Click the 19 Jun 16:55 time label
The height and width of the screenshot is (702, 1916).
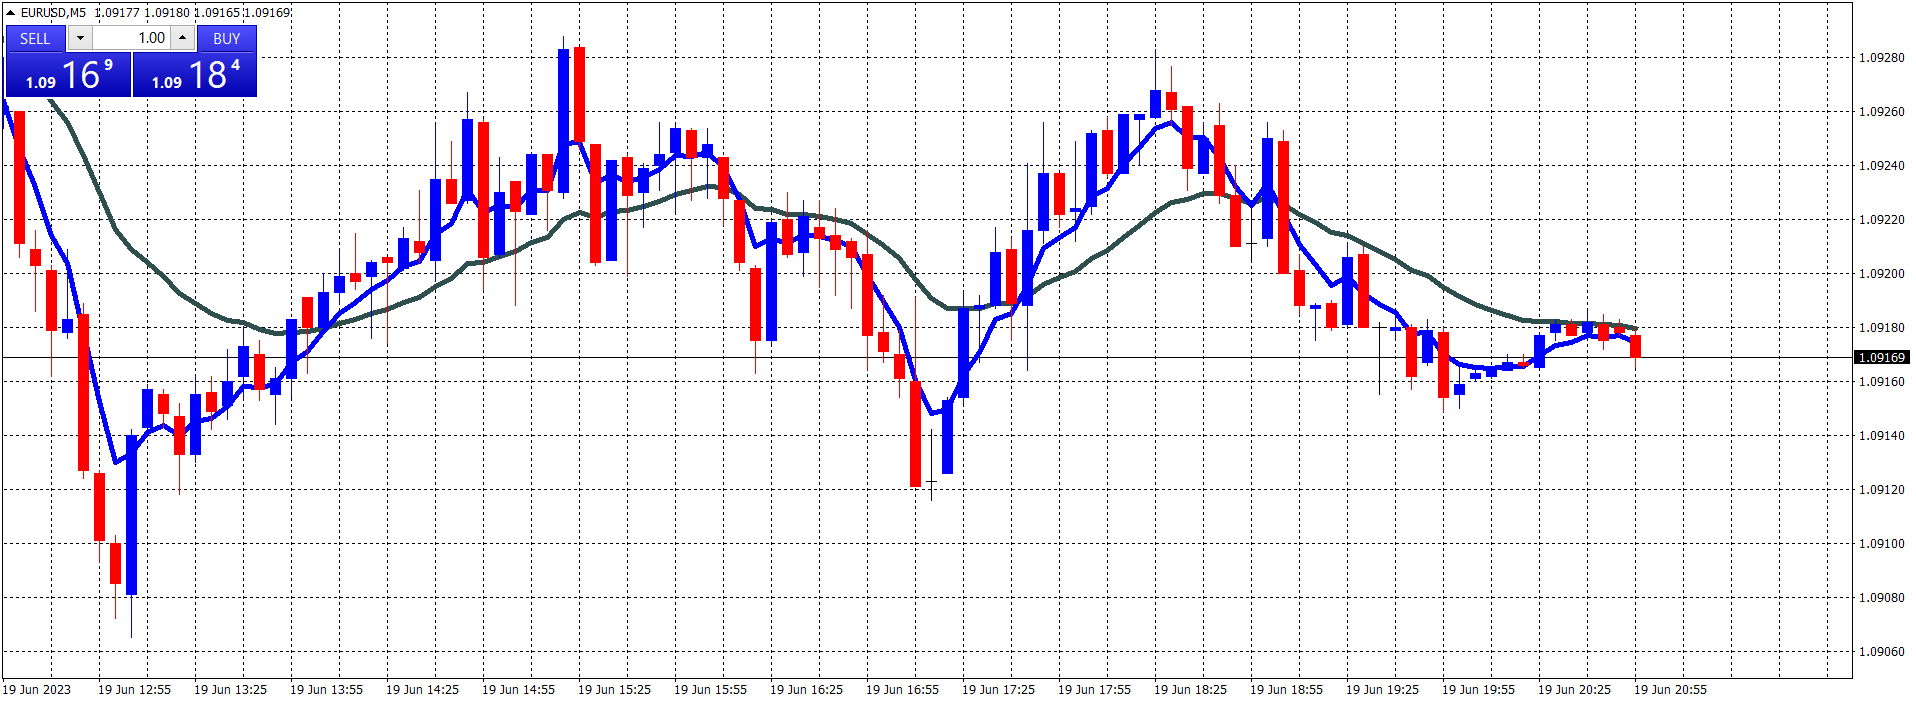click(x=902, y=690)
